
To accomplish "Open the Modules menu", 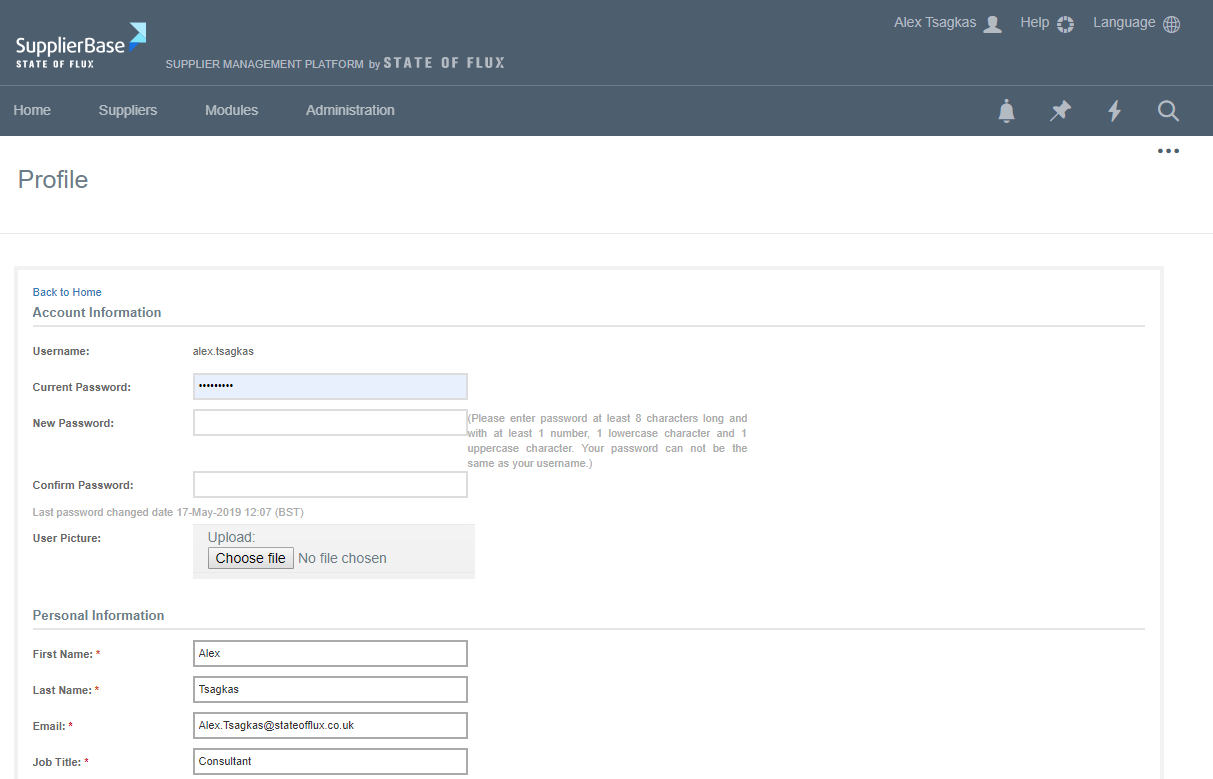I will [x=231, y=110].
